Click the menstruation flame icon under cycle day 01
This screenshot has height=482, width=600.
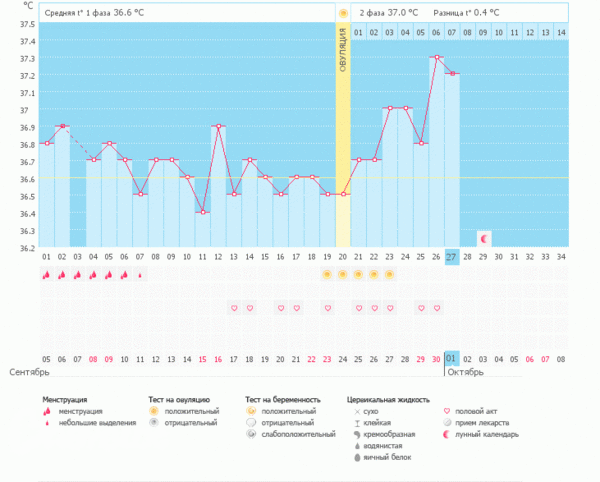click(x=46, y=275)
